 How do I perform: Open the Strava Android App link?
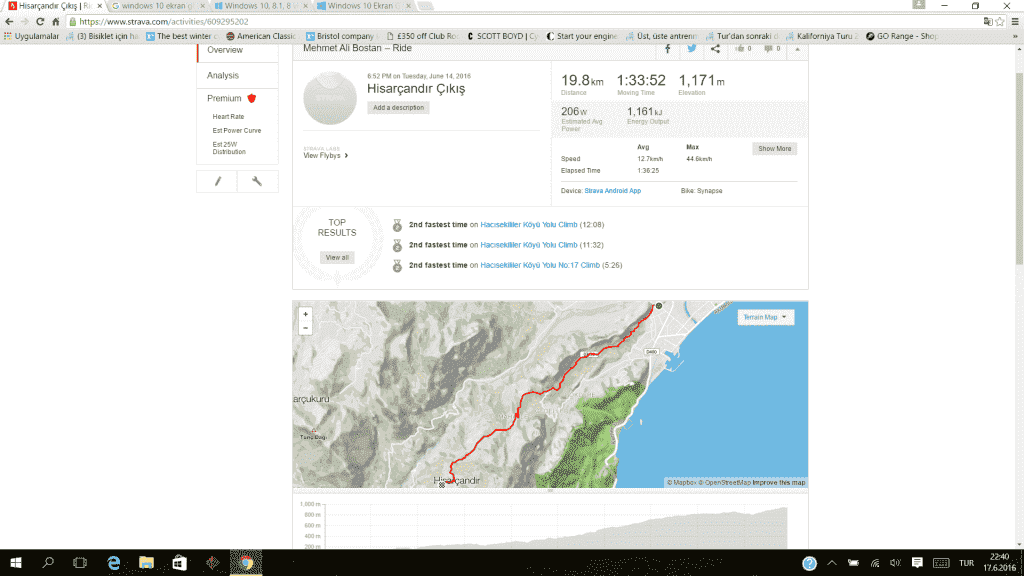[x=612, y=190]
